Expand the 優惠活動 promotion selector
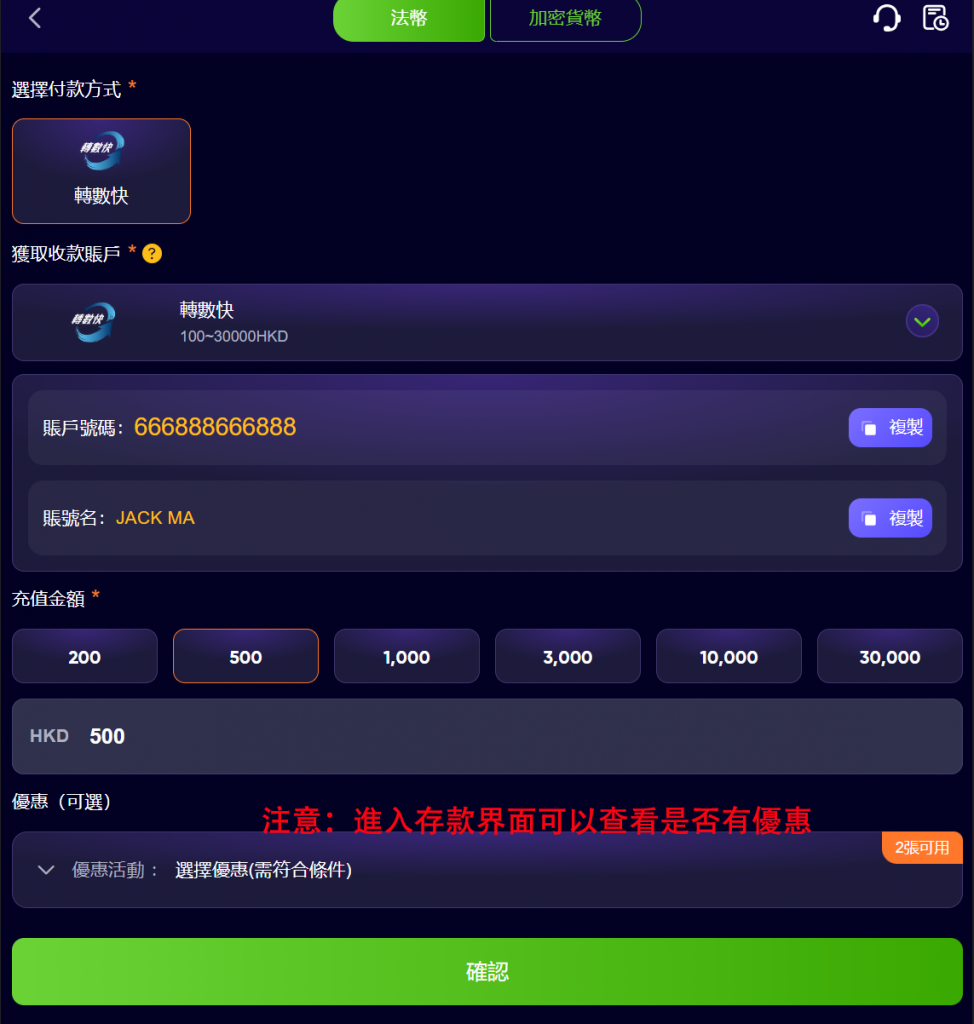 pyautogui.click(x=487, y=869)
